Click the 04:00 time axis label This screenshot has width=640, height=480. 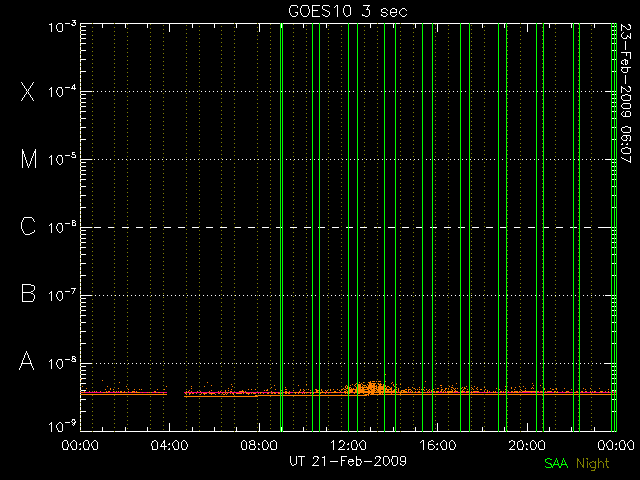coord(169,444)
